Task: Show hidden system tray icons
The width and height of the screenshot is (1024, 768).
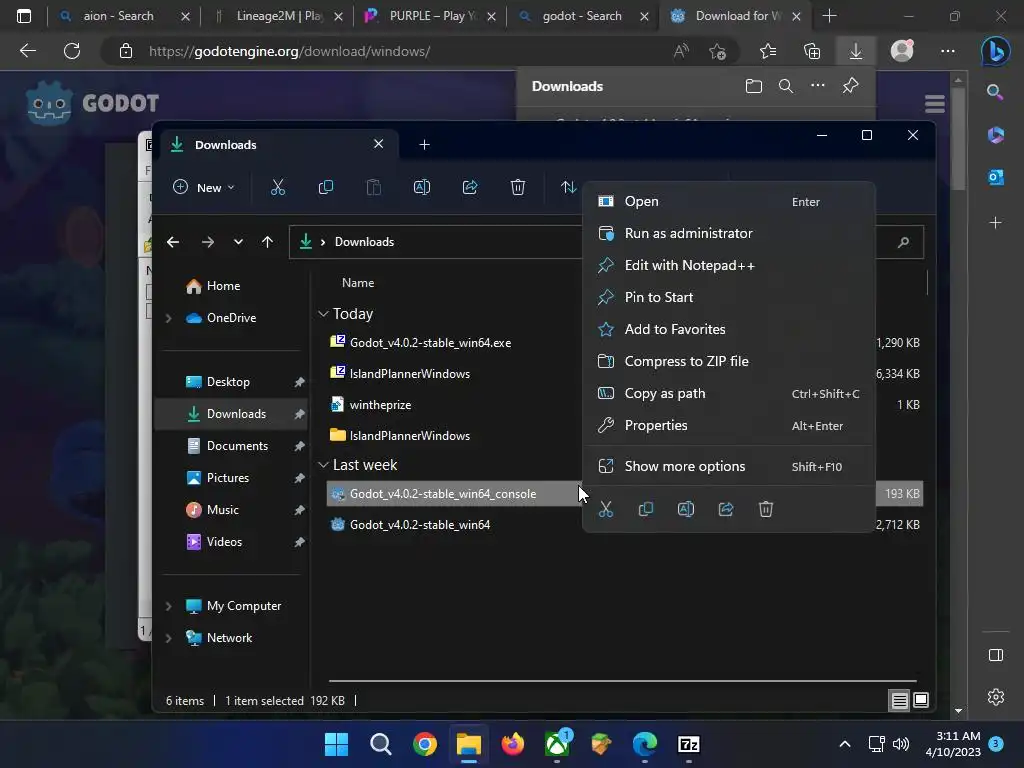Action: point(844,744)
